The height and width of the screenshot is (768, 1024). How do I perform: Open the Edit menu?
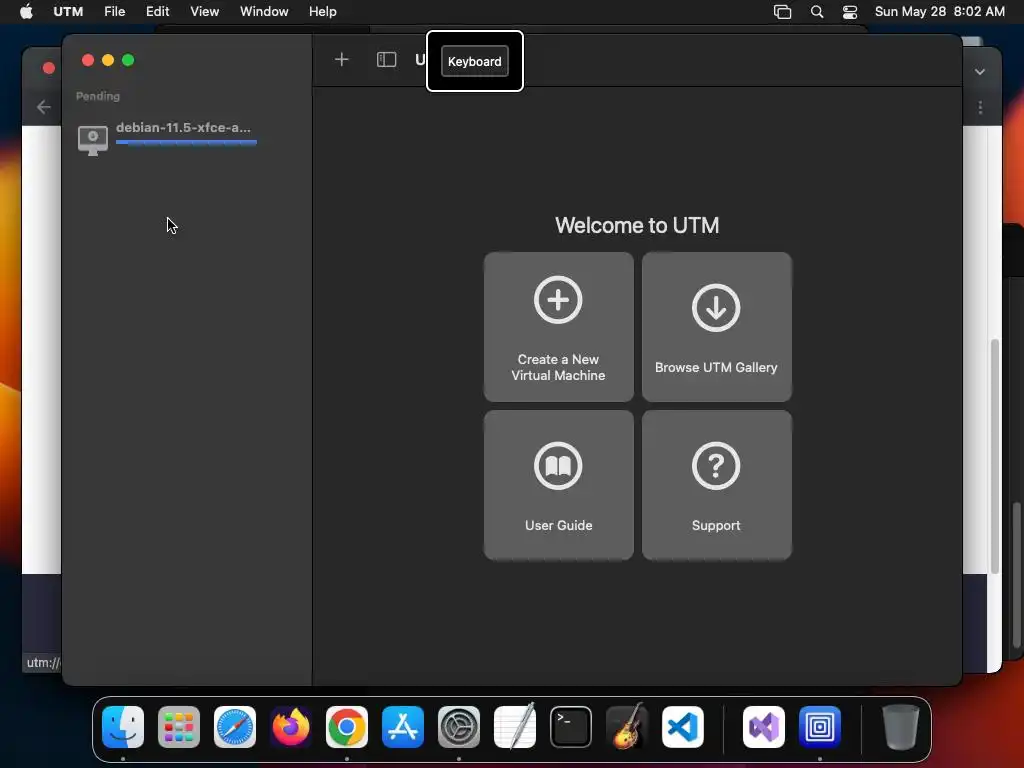(x=157, y=12)
